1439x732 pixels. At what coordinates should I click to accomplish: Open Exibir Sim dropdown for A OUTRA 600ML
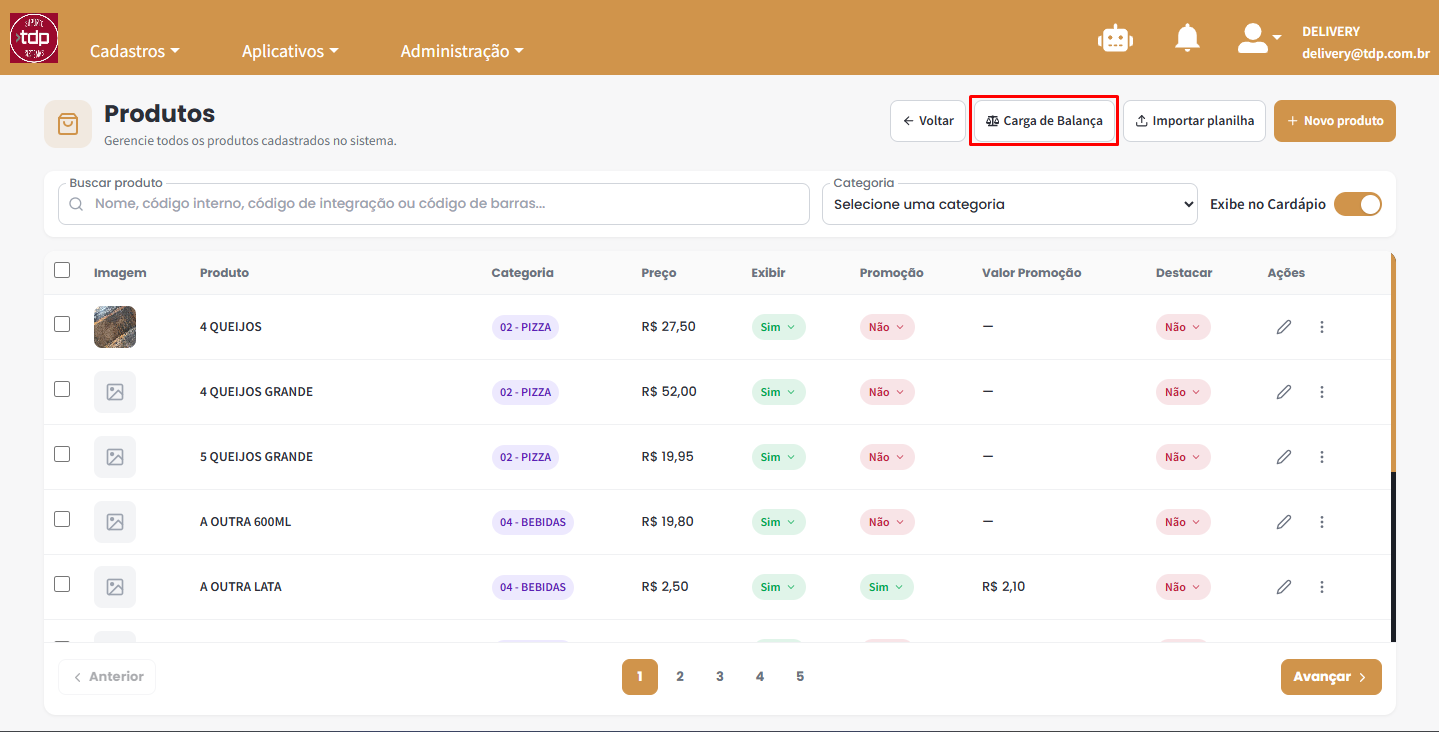tap(778, 522)
